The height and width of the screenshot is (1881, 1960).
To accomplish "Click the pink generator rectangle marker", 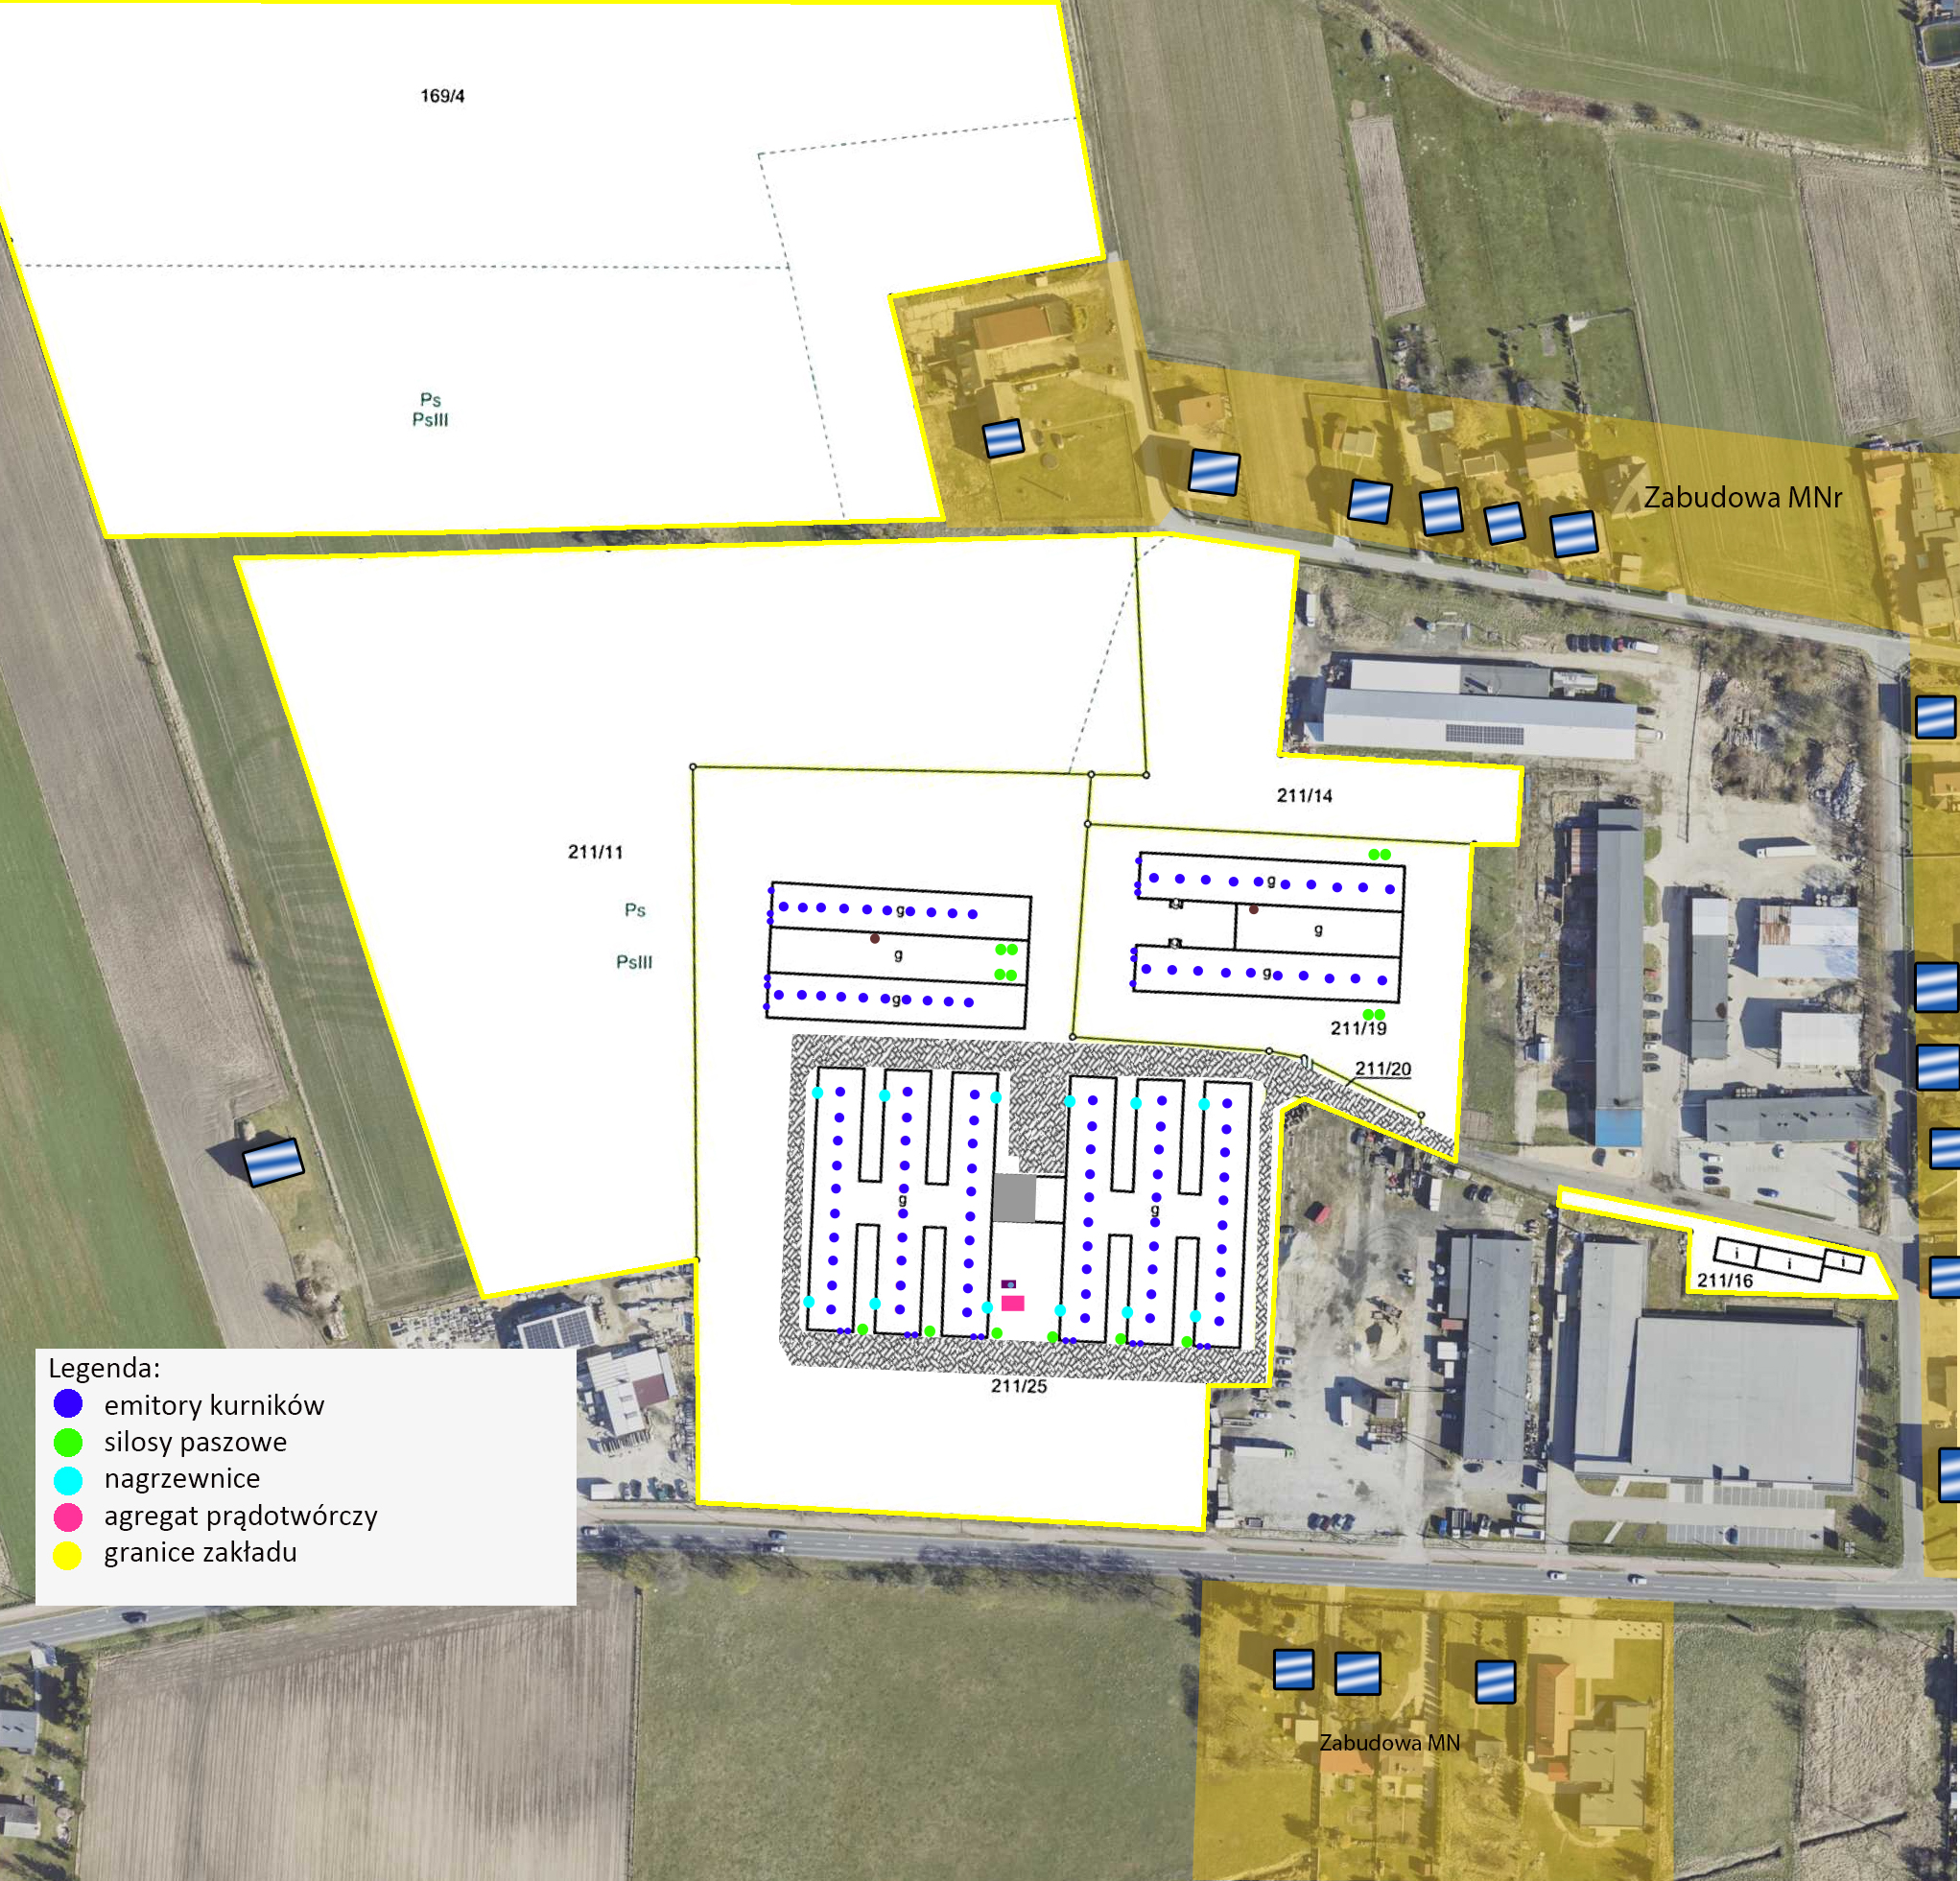I will (x=1012, y=1303).
